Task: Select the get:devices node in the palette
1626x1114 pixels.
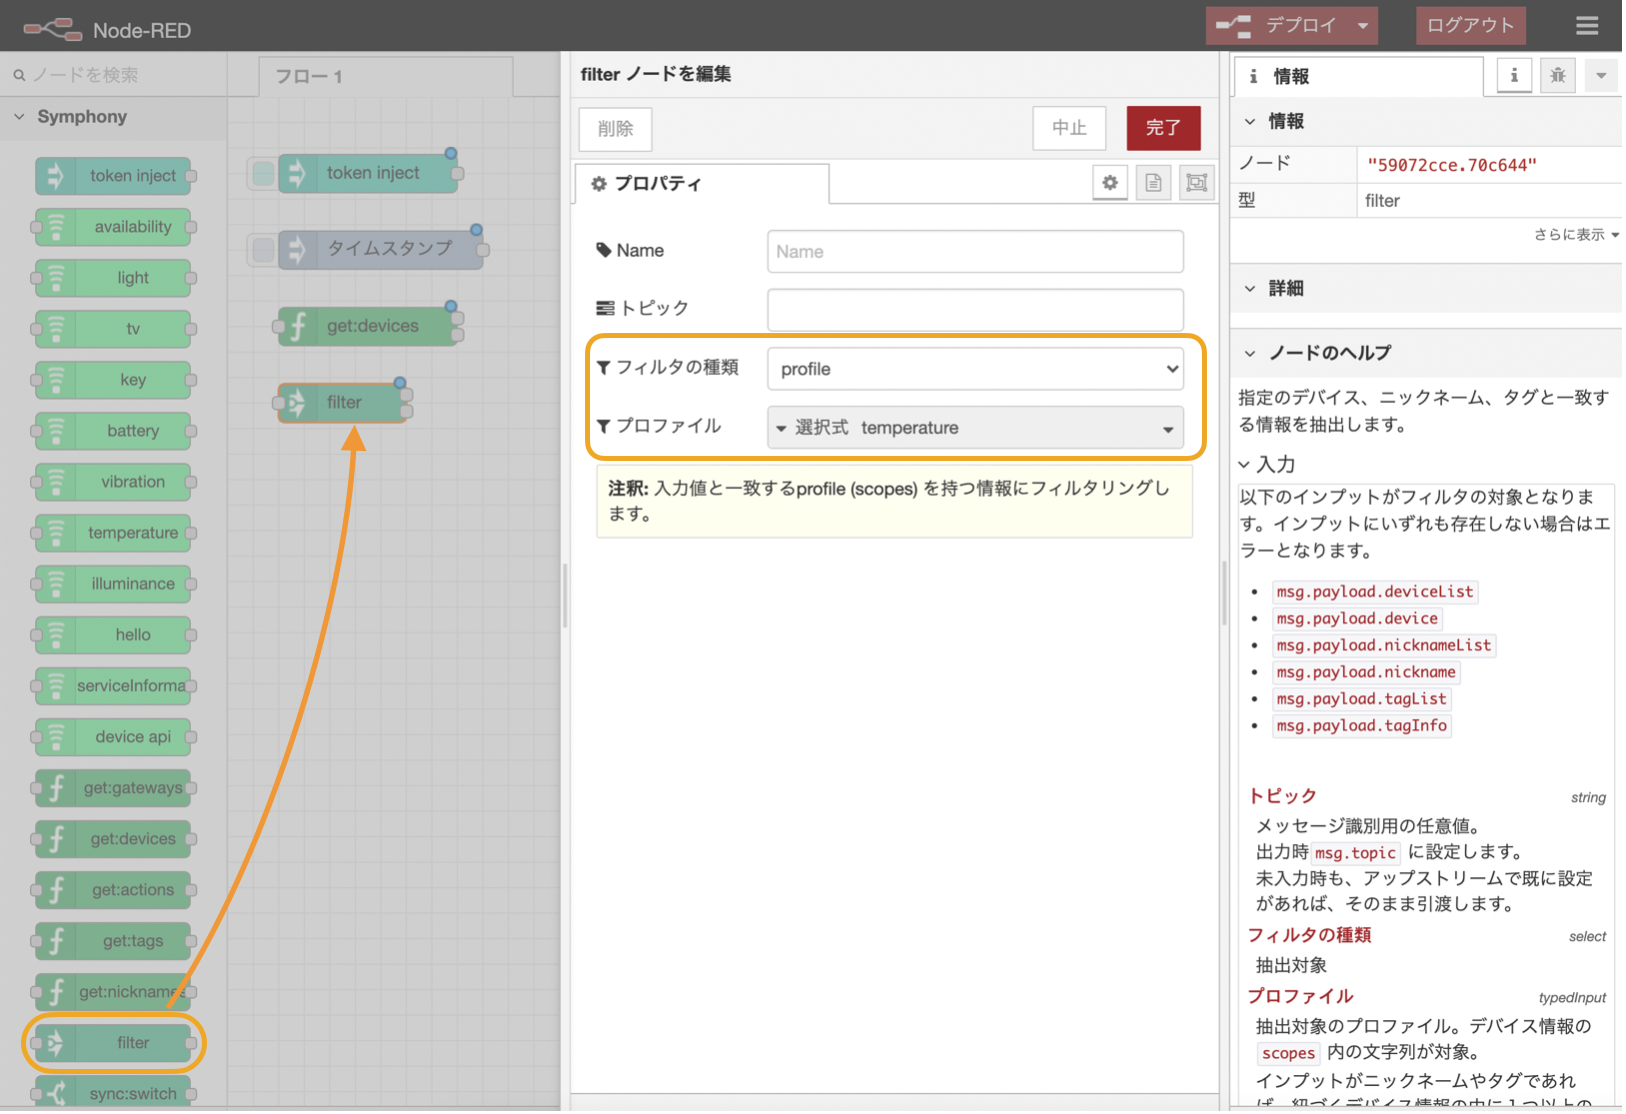Action: click(x=113, y=839)
